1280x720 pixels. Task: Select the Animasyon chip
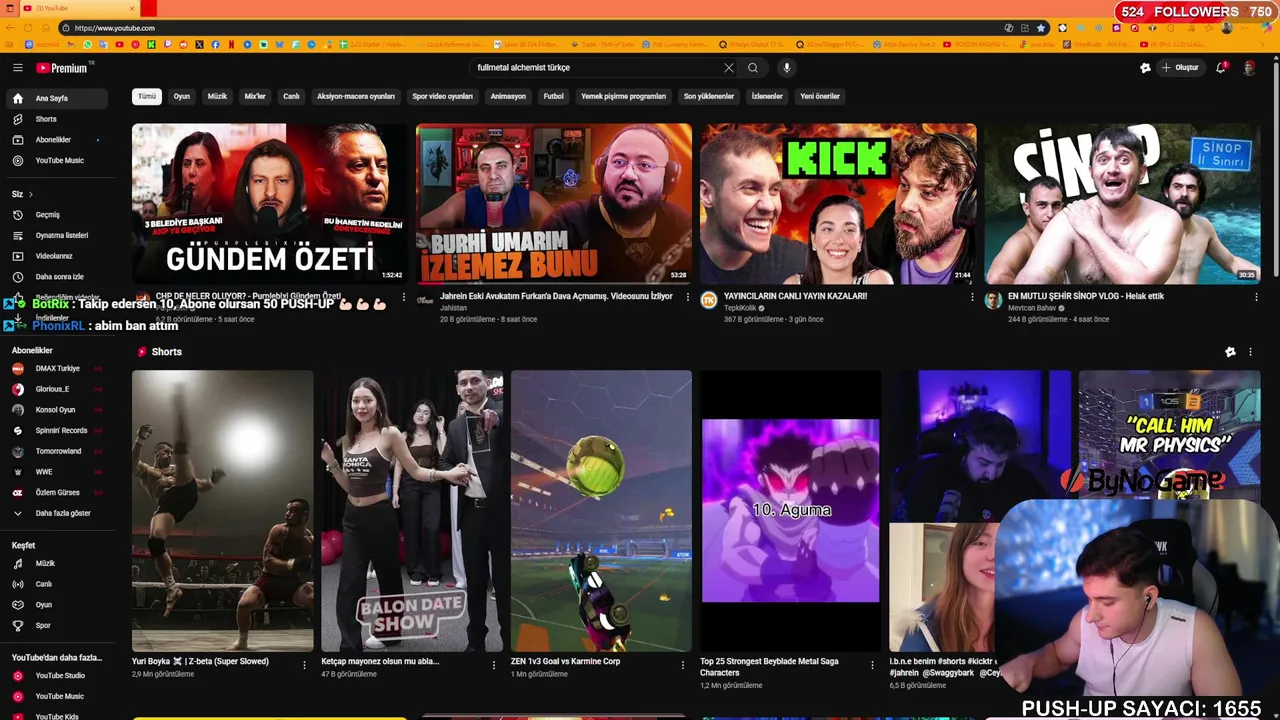point(508,96)
